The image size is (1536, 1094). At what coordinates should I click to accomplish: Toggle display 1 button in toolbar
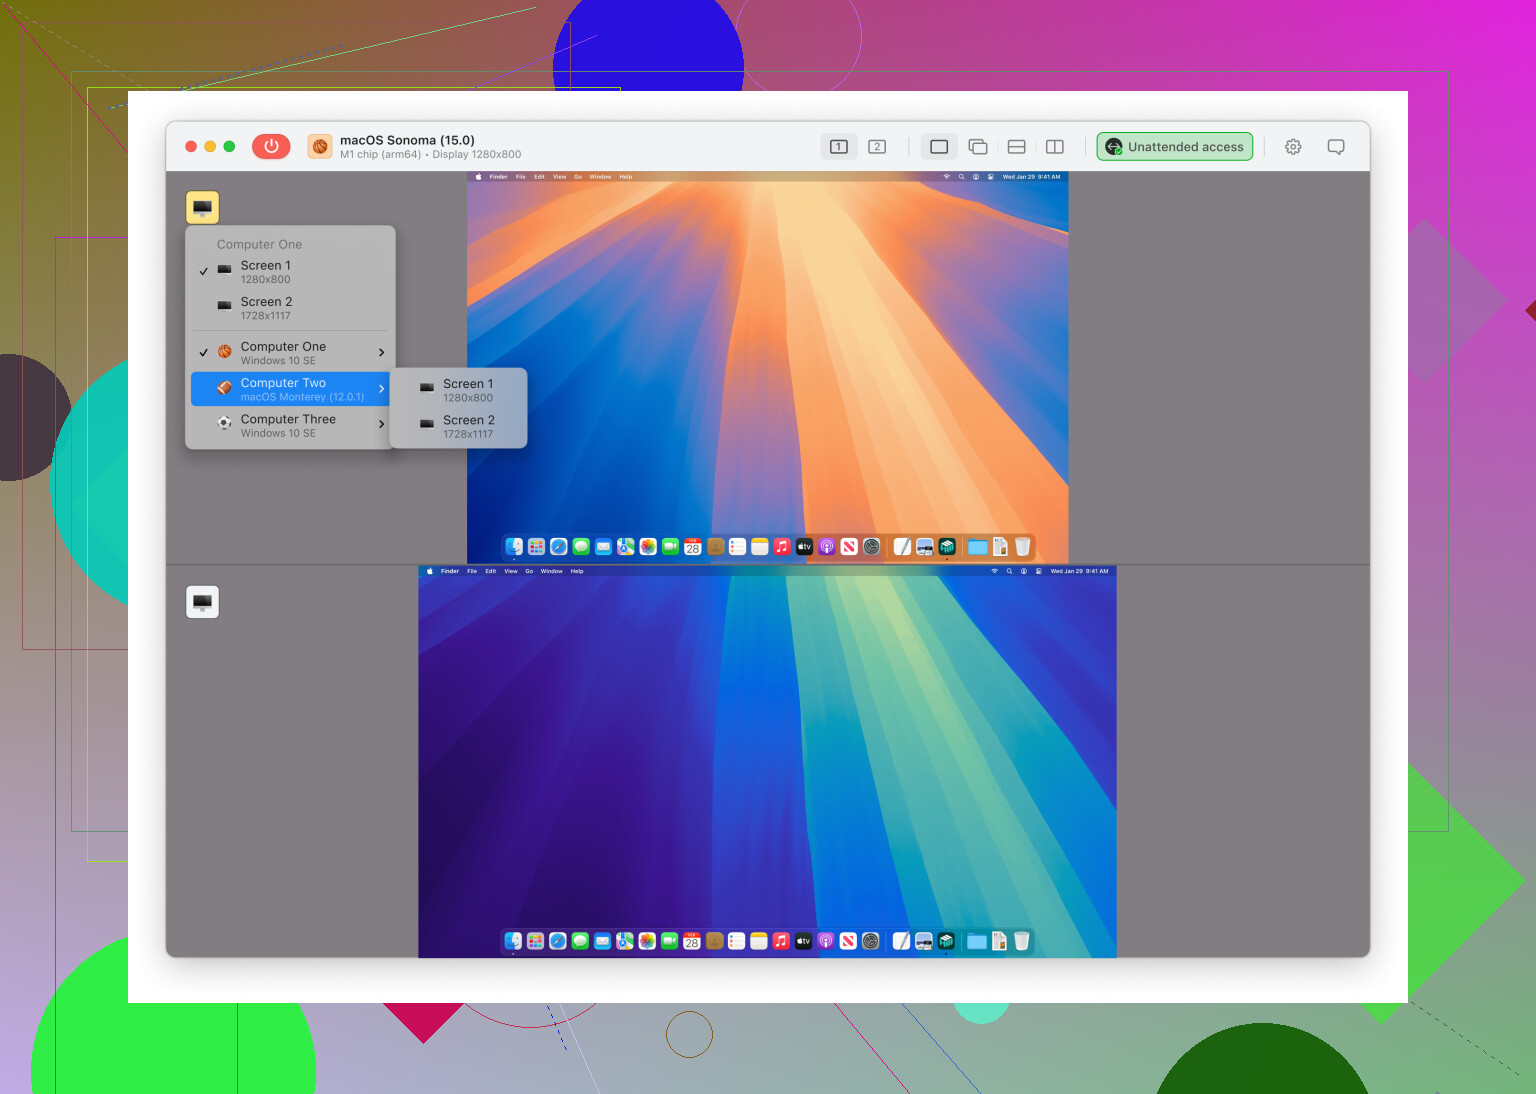(839, 147)
